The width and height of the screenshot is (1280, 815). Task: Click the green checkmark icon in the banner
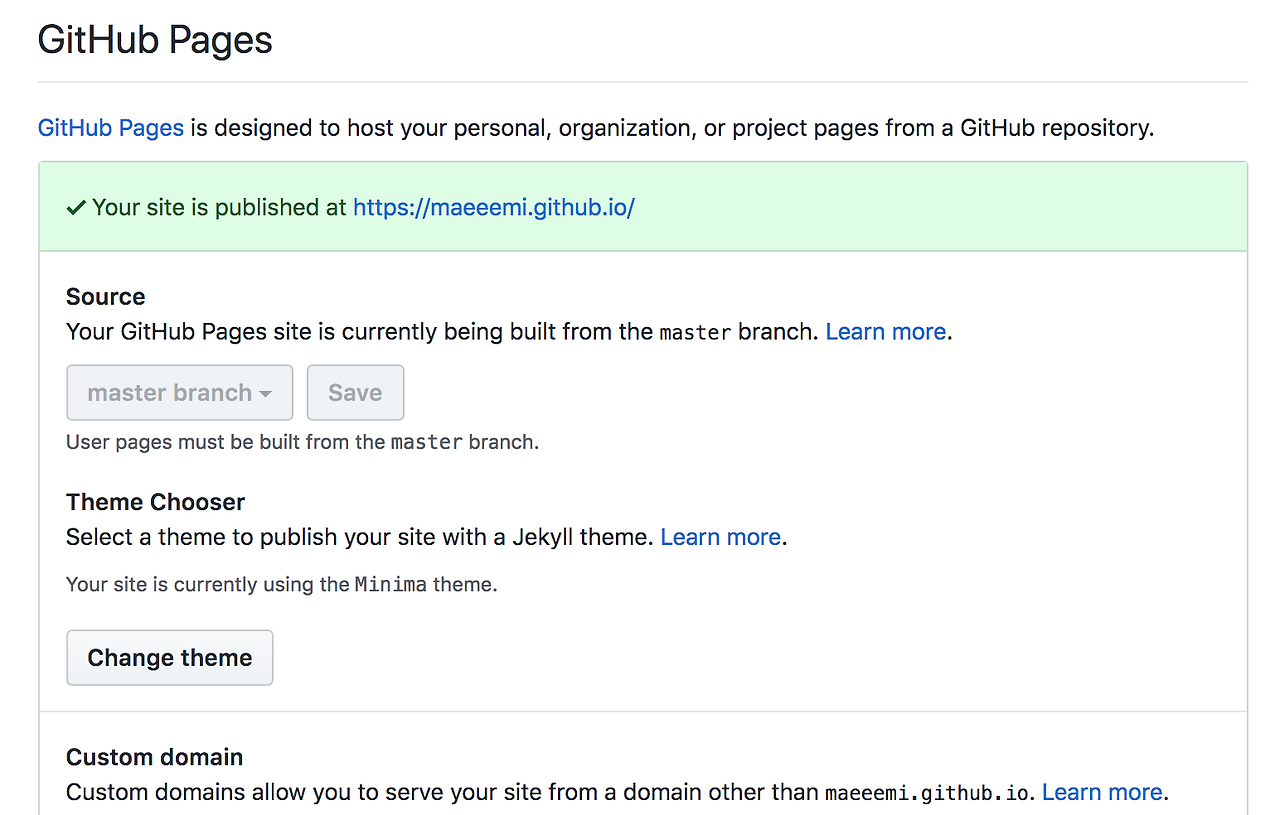[76, 208]
